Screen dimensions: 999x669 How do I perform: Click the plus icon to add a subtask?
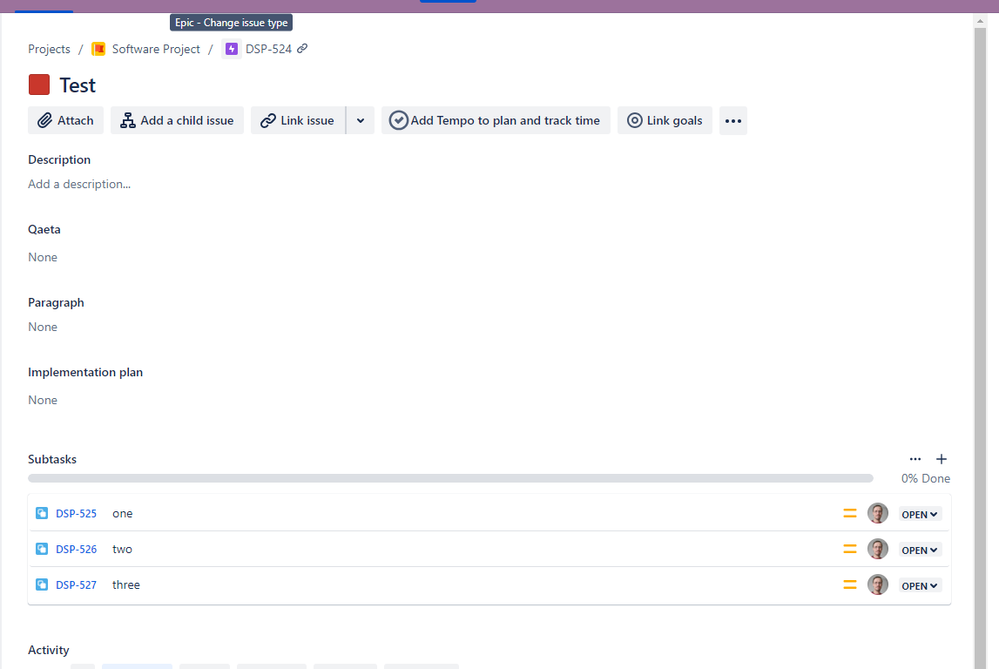pyautogui.click(x=941, y=459)
